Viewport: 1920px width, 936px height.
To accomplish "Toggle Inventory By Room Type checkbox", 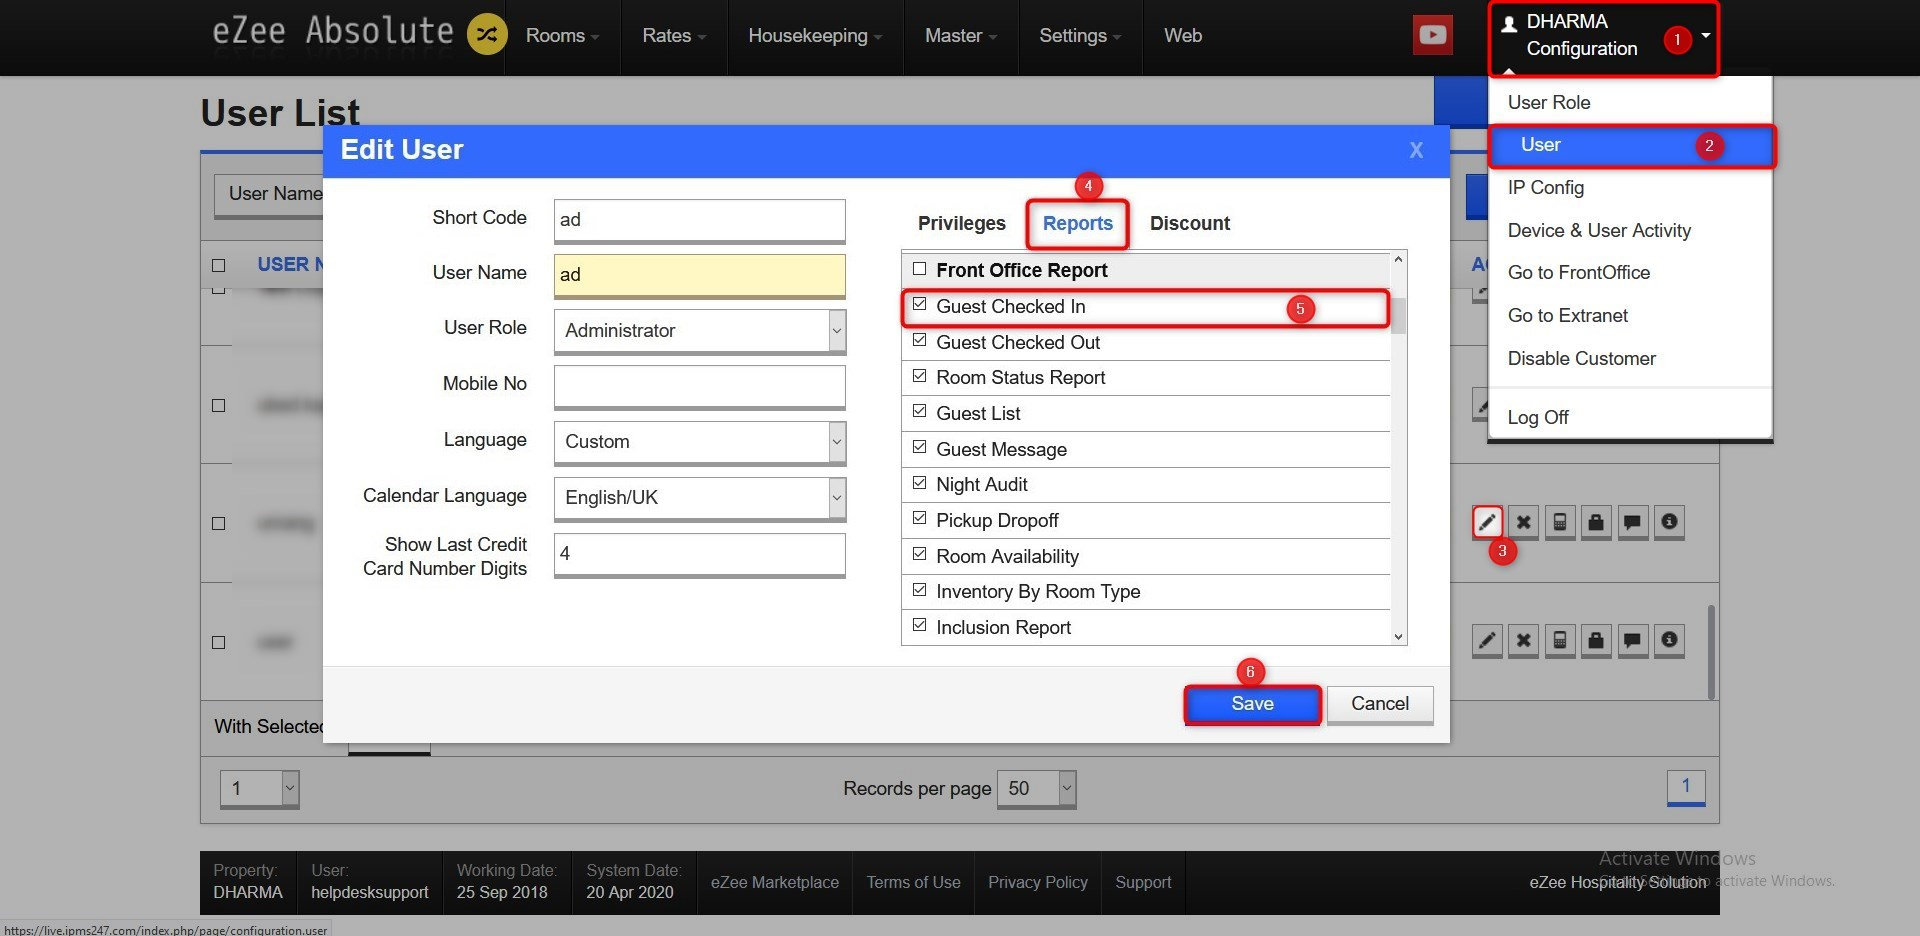I will click(919, 590).
